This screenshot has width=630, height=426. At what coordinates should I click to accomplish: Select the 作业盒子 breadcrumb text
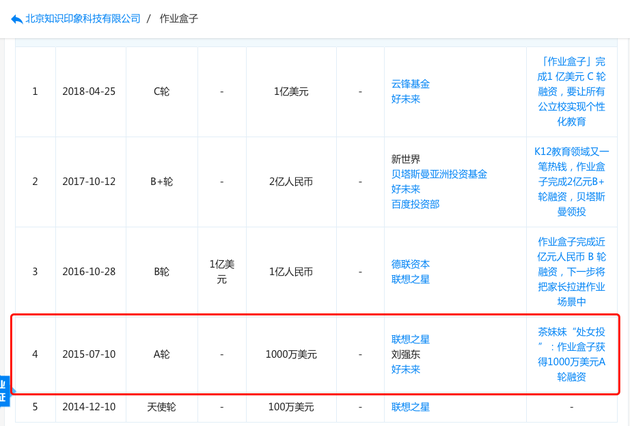[179, 18]
